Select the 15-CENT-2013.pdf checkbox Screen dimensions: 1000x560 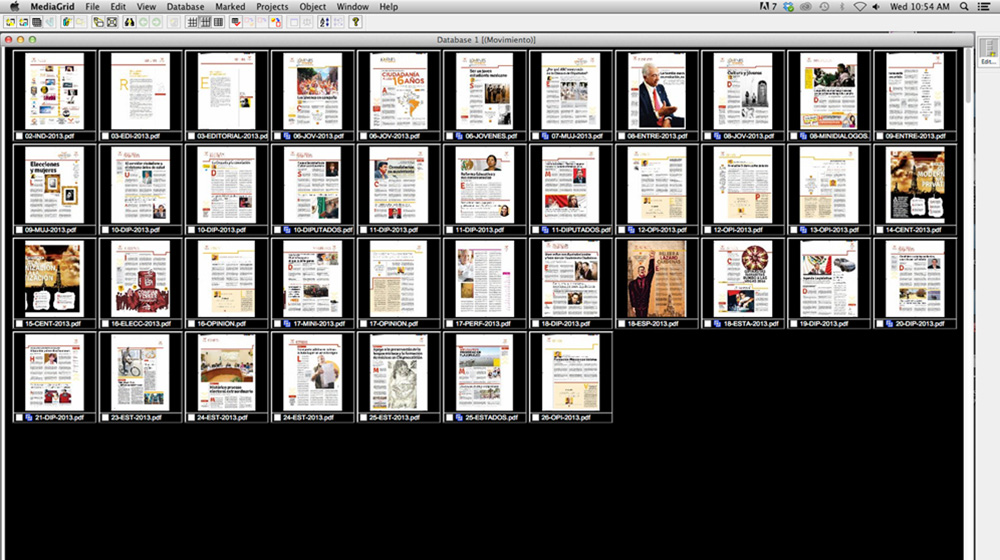pos(19,324)
